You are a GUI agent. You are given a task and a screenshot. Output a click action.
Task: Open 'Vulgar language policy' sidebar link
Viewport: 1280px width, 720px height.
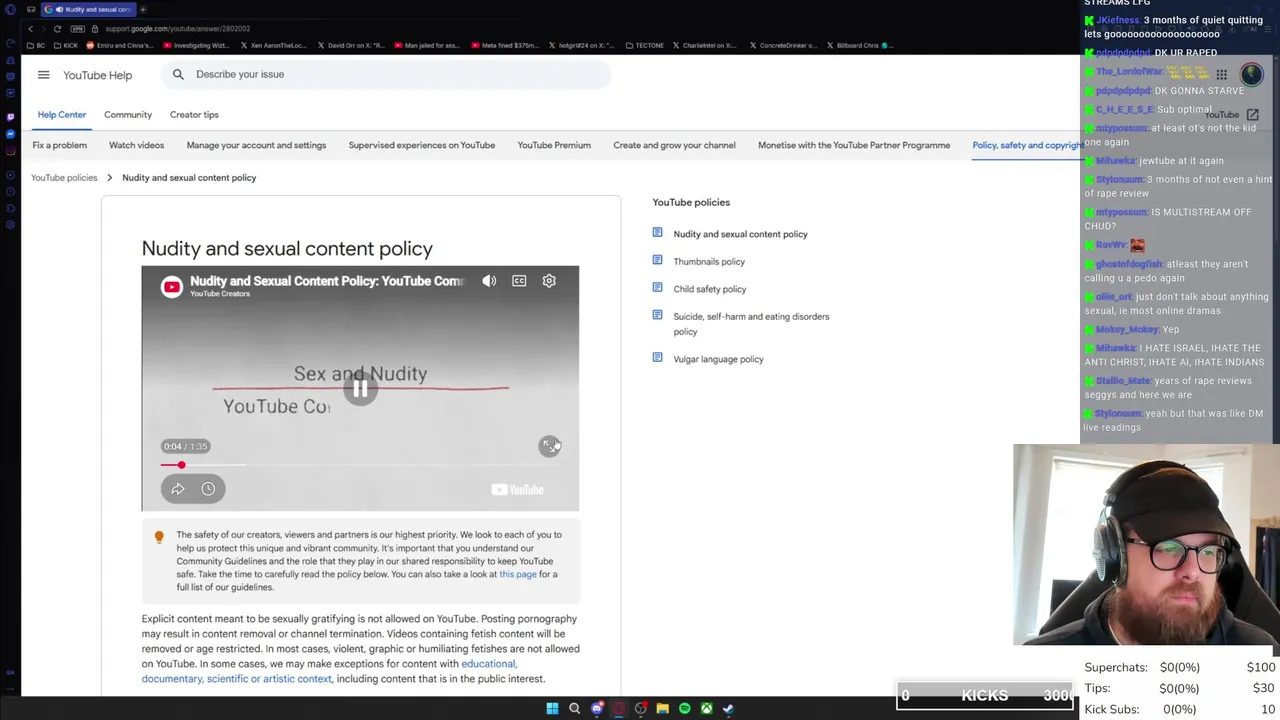718,359
